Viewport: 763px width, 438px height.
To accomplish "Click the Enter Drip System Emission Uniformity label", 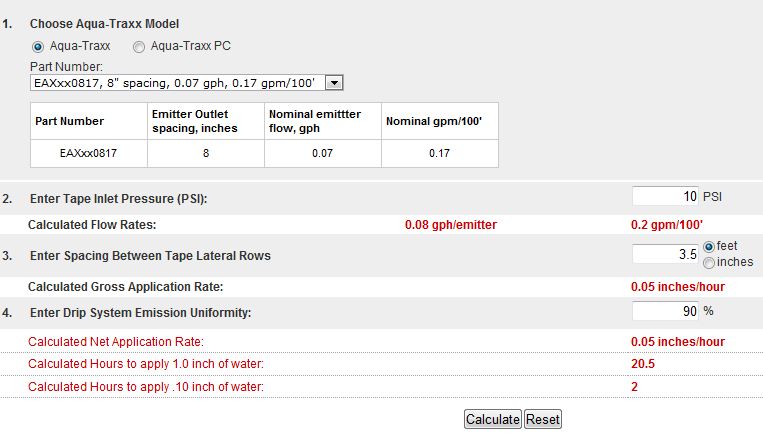I will click(141, 312).
